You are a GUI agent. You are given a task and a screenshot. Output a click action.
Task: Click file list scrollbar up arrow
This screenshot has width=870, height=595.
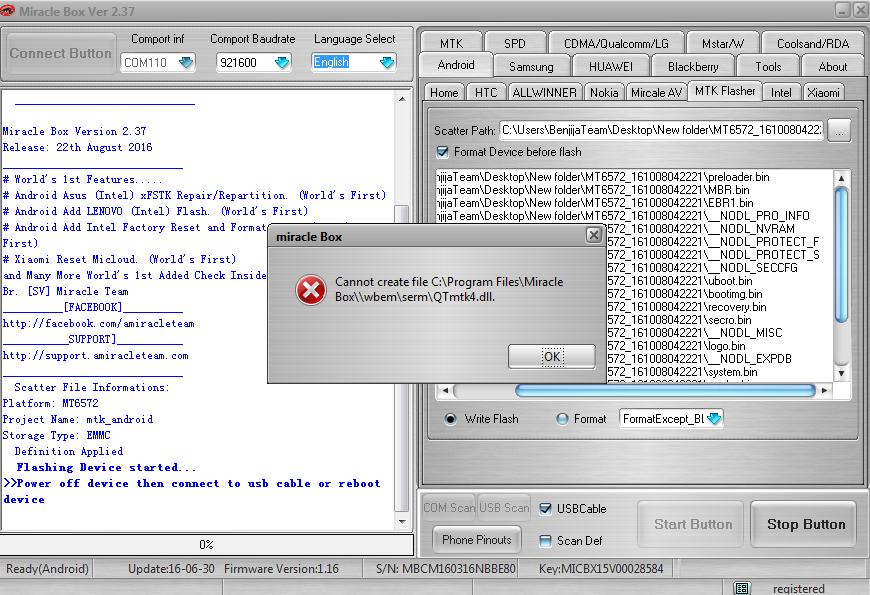[x=841, y=178]
